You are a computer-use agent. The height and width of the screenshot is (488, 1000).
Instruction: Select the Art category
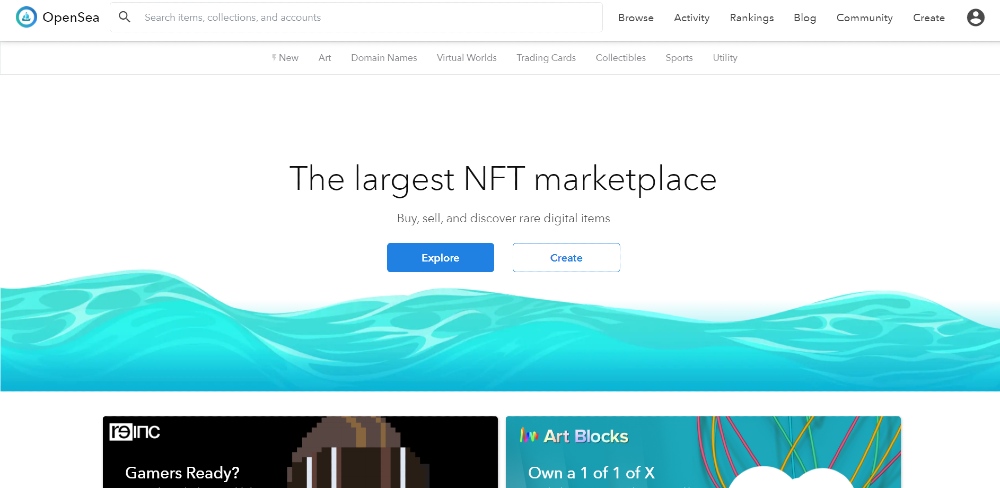tap(325, 57)
